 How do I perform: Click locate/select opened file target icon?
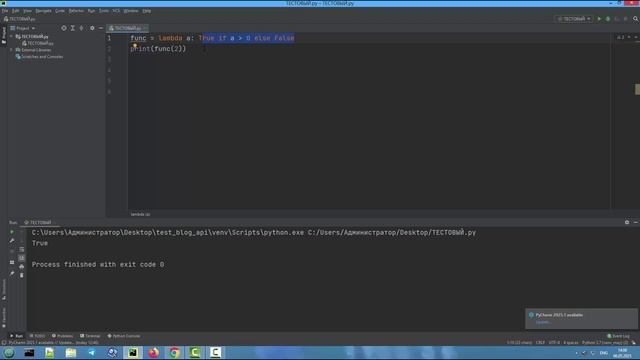[64, 28]
